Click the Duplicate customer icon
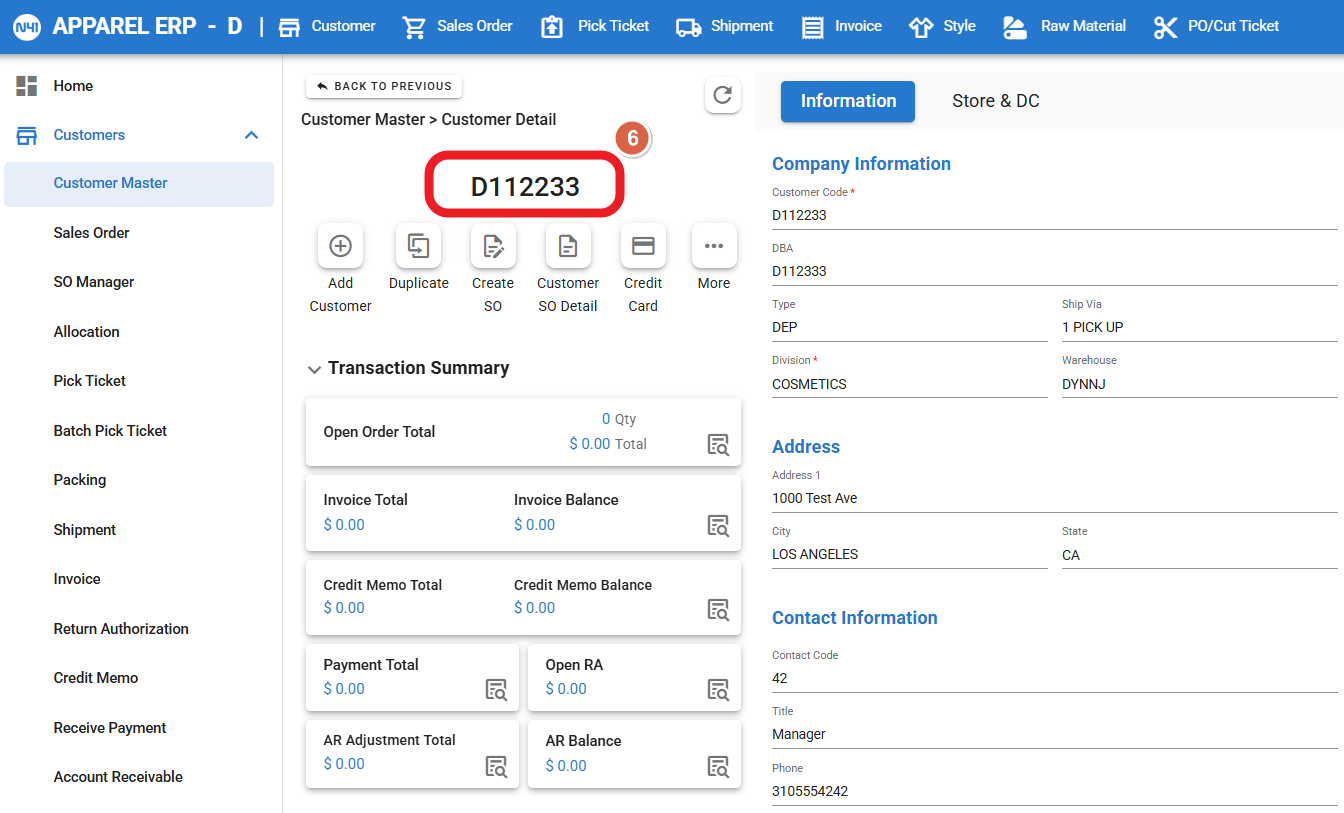The width and height of the screenshot is (1344, 813). click(x=418, y=246)
